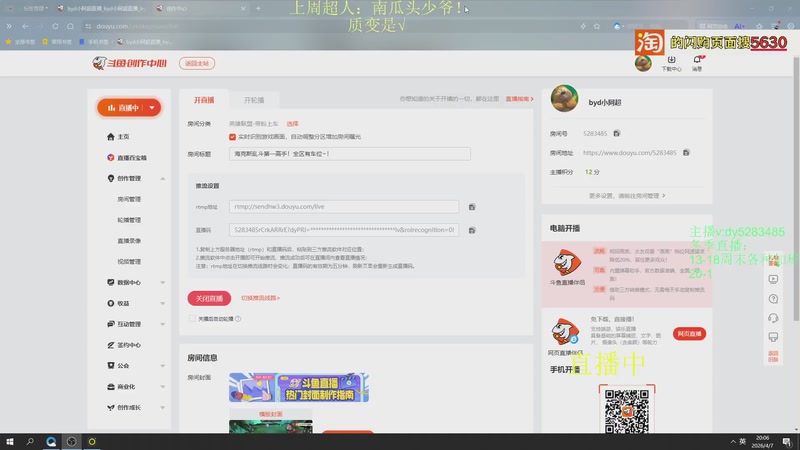Bookmark the page with the star icon in the address bar
800x450 pixels.
coord(596,26)
